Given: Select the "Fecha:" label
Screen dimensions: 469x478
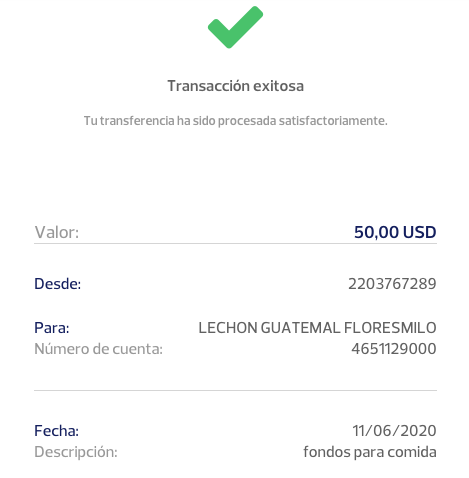Looking at the screenshot, I should 57,431.
